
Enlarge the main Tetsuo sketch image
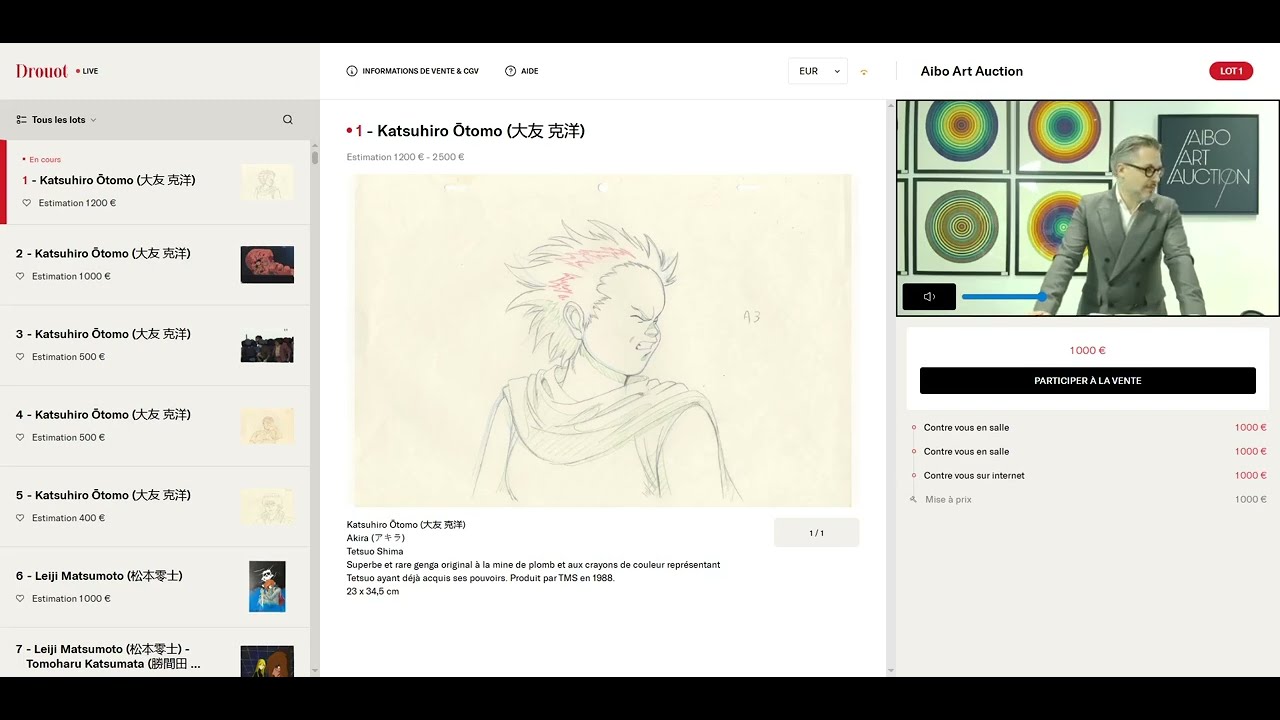(603, 340)
